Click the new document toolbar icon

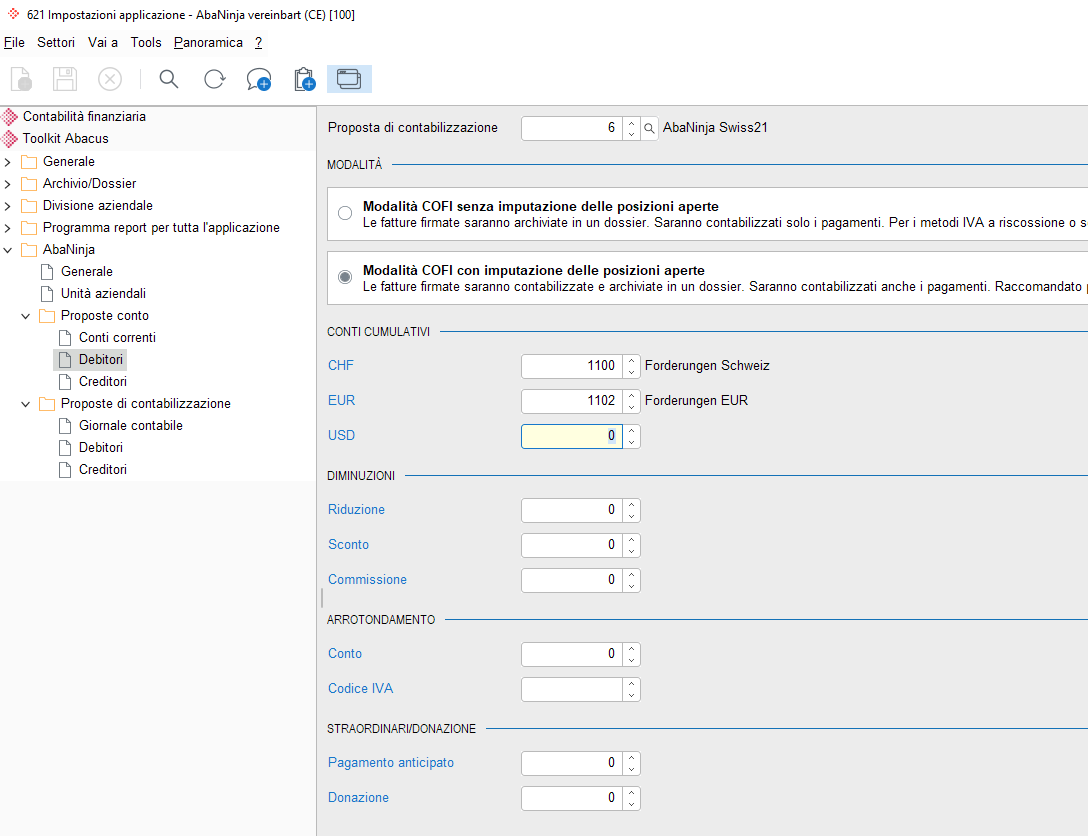pos(21,79)
